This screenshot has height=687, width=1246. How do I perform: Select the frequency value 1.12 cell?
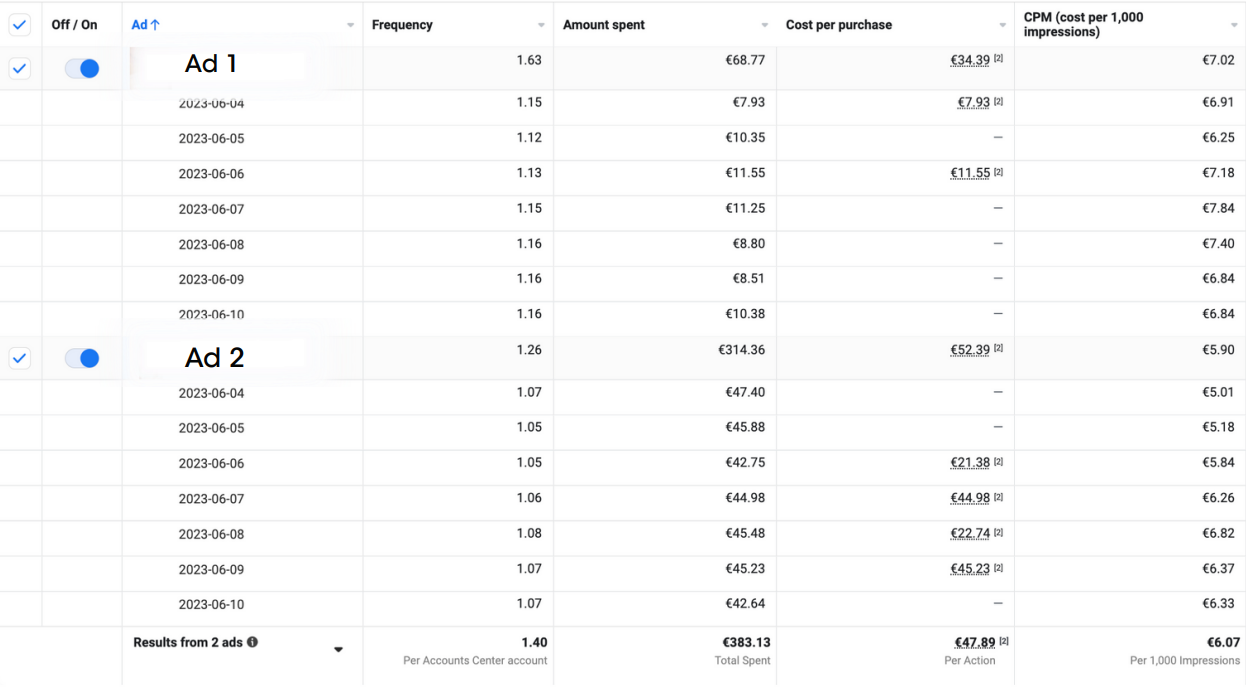click(529, 137)
